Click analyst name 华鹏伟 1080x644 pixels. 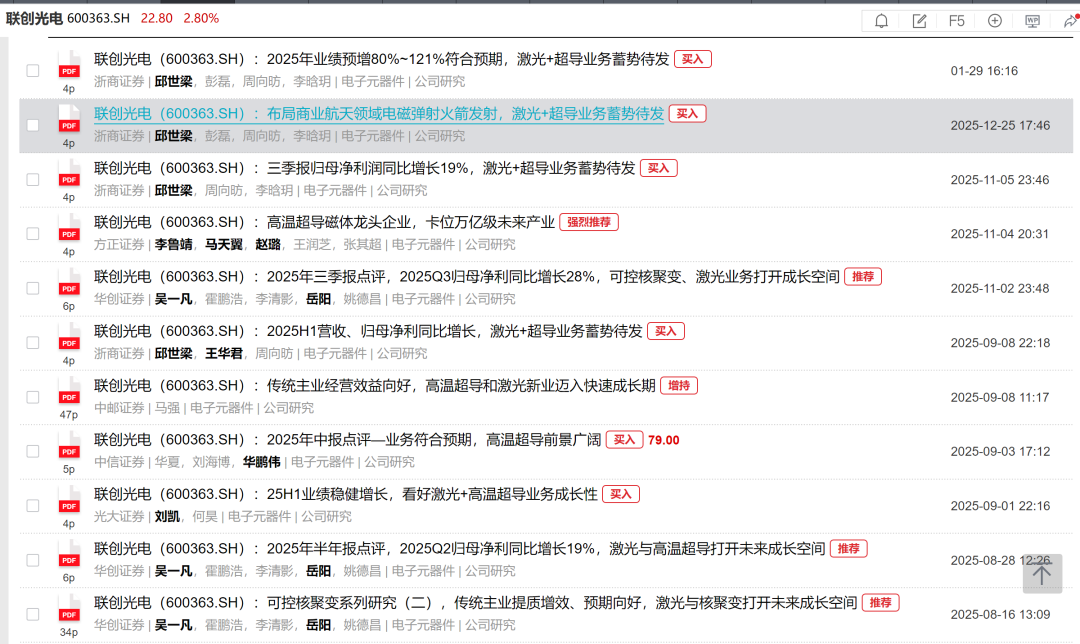coord(262,462)
